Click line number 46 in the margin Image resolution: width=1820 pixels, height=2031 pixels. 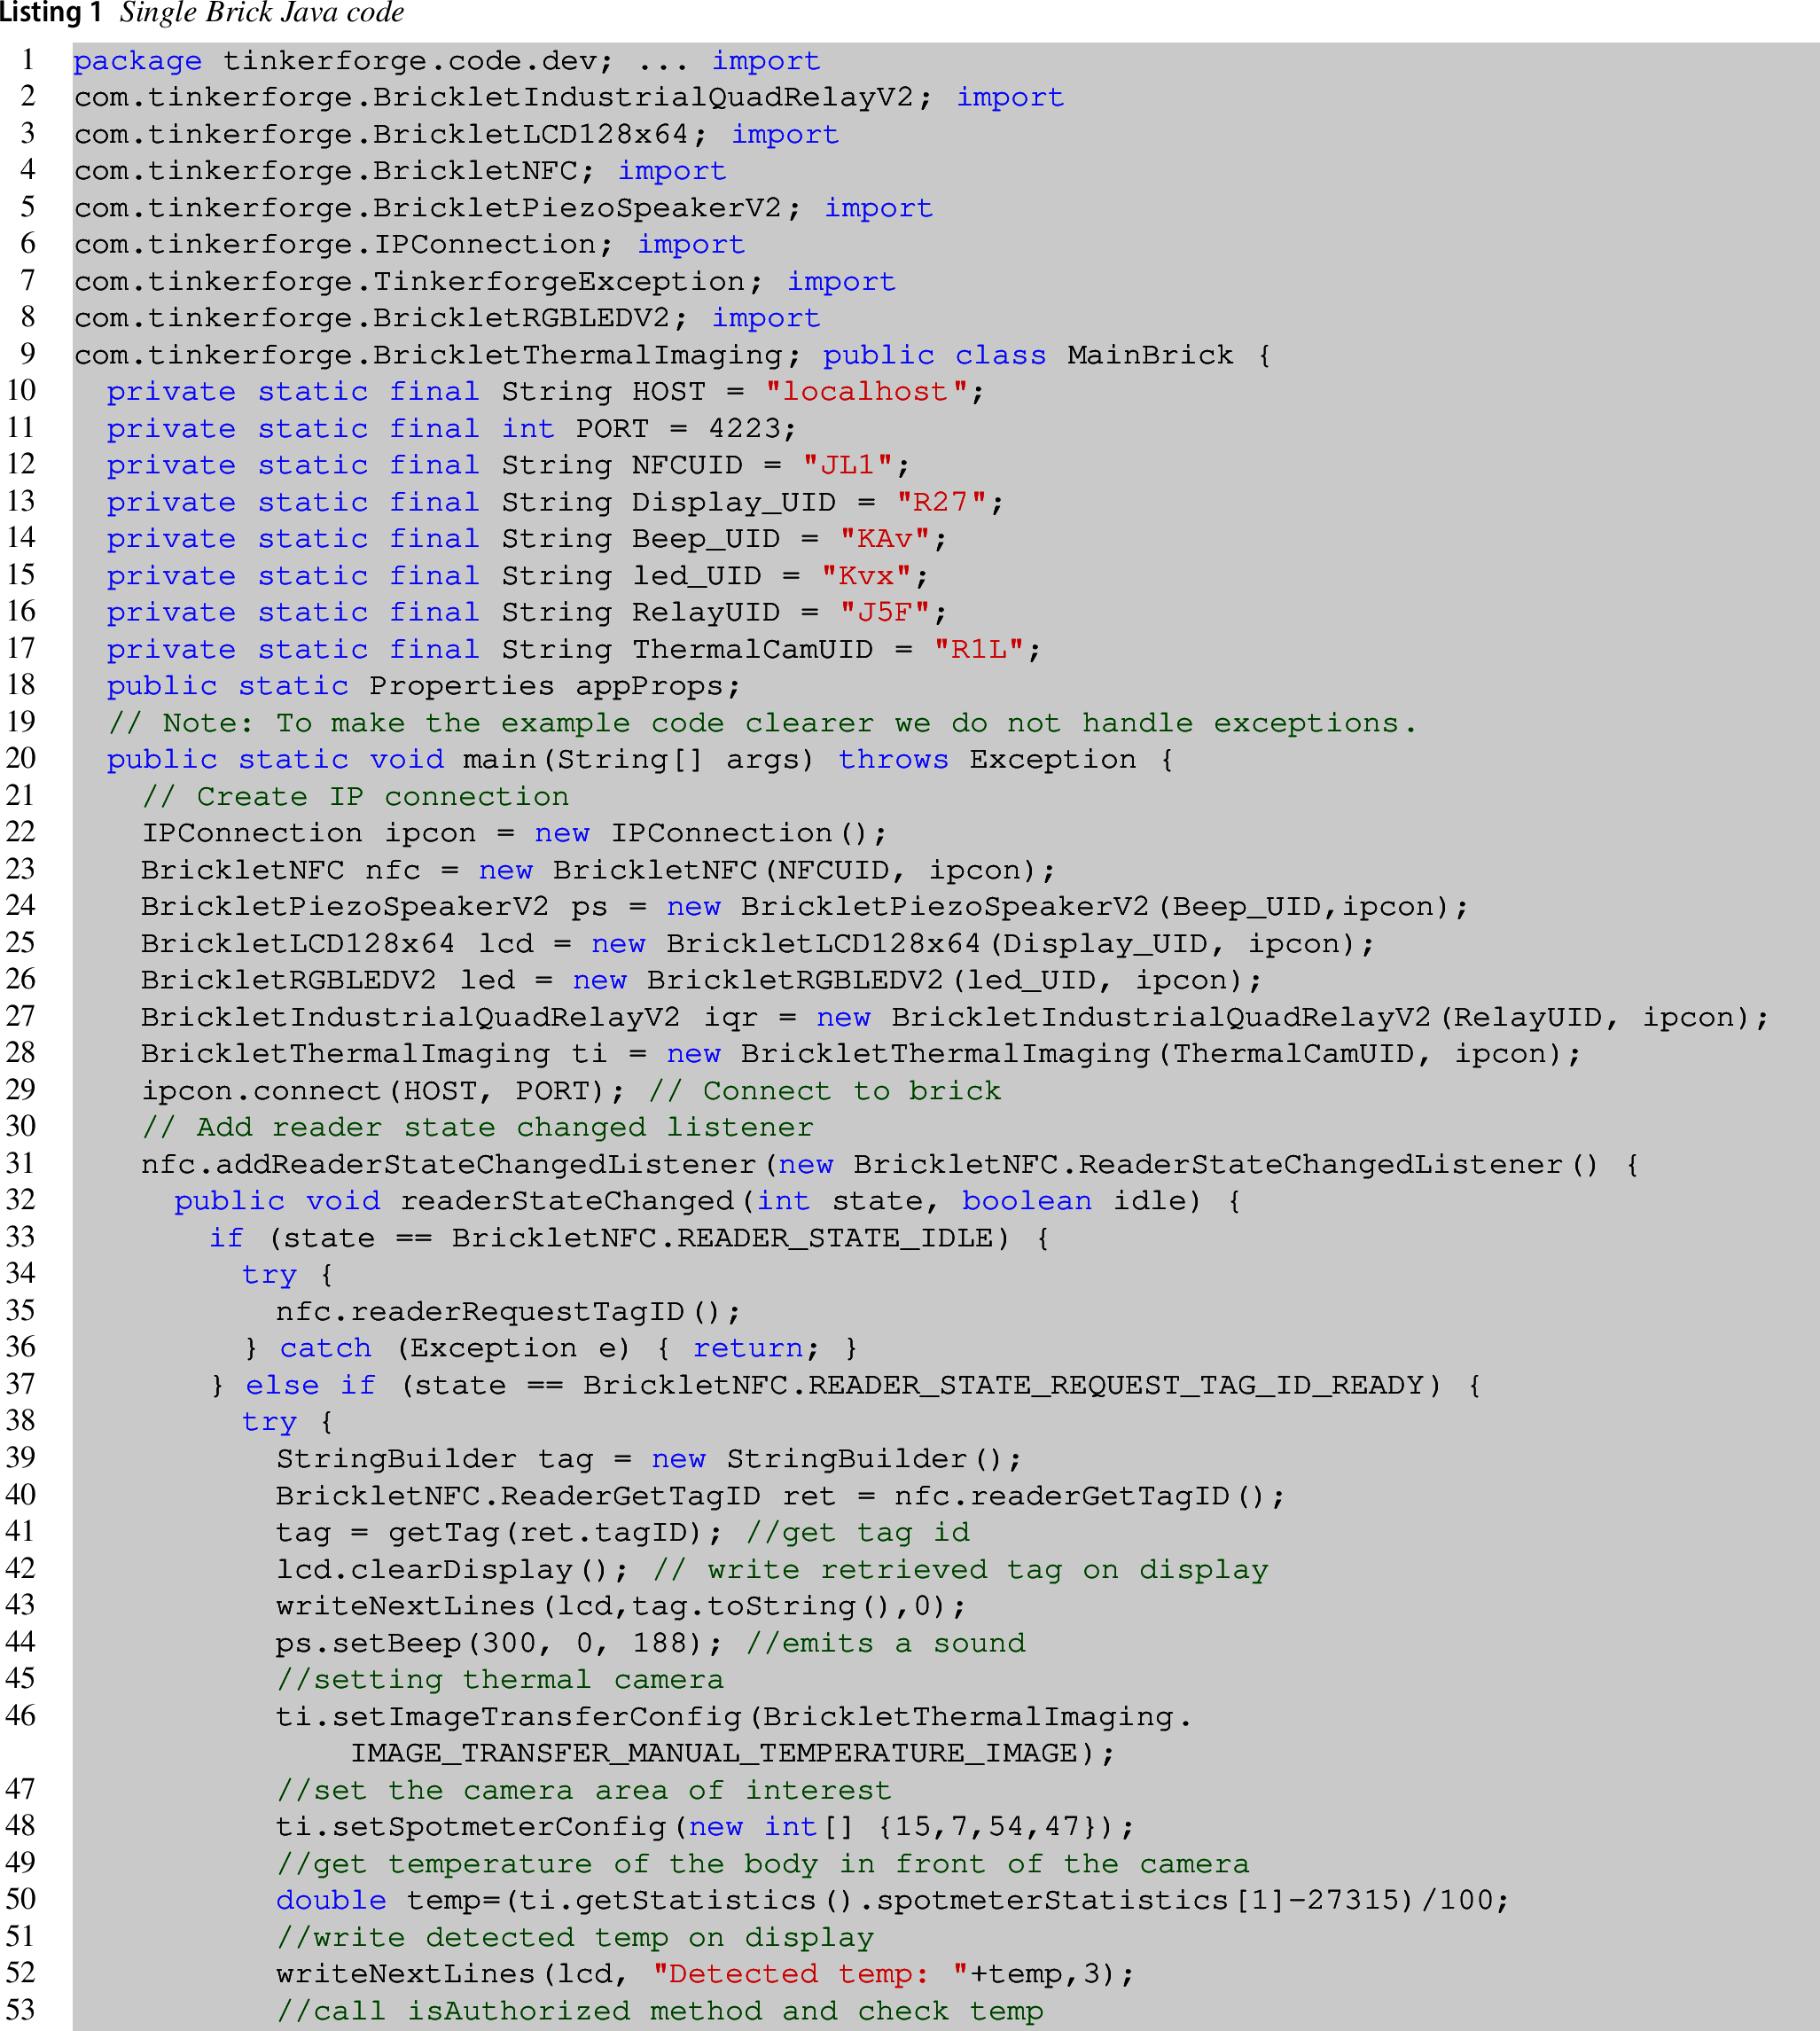click(x=21, y=1718)
